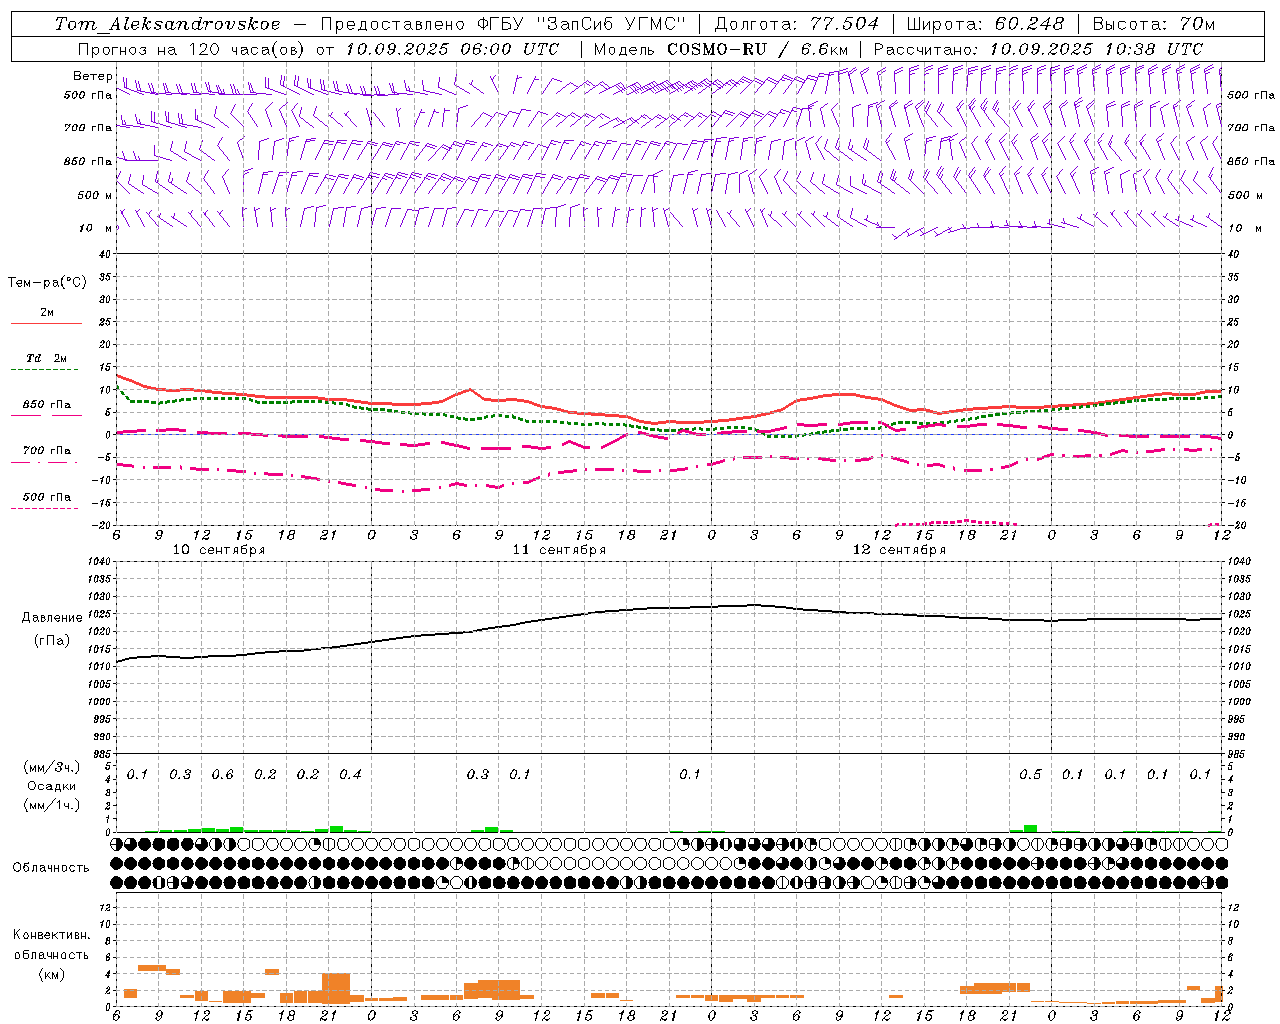The height and width of the screenshot is (1024, 1280).
Task: Click the precipitation value 0.5
Action: coord(1030,775)
